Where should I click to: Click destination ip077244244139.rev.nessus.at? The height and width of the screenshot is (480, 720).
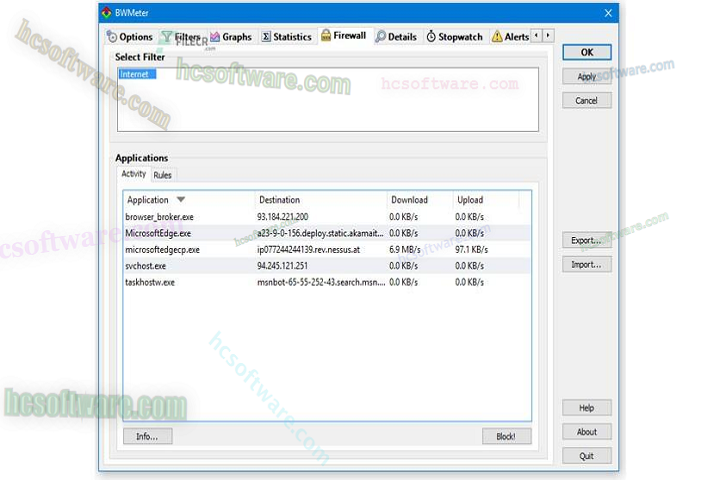[x=309, y=250]
